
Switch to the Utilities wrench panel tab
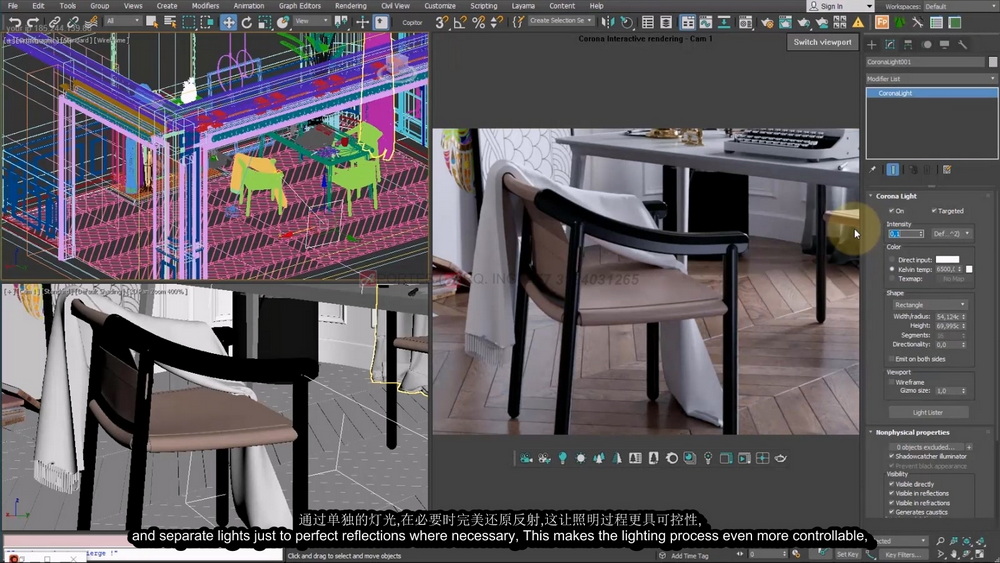(x=962, y=45)
